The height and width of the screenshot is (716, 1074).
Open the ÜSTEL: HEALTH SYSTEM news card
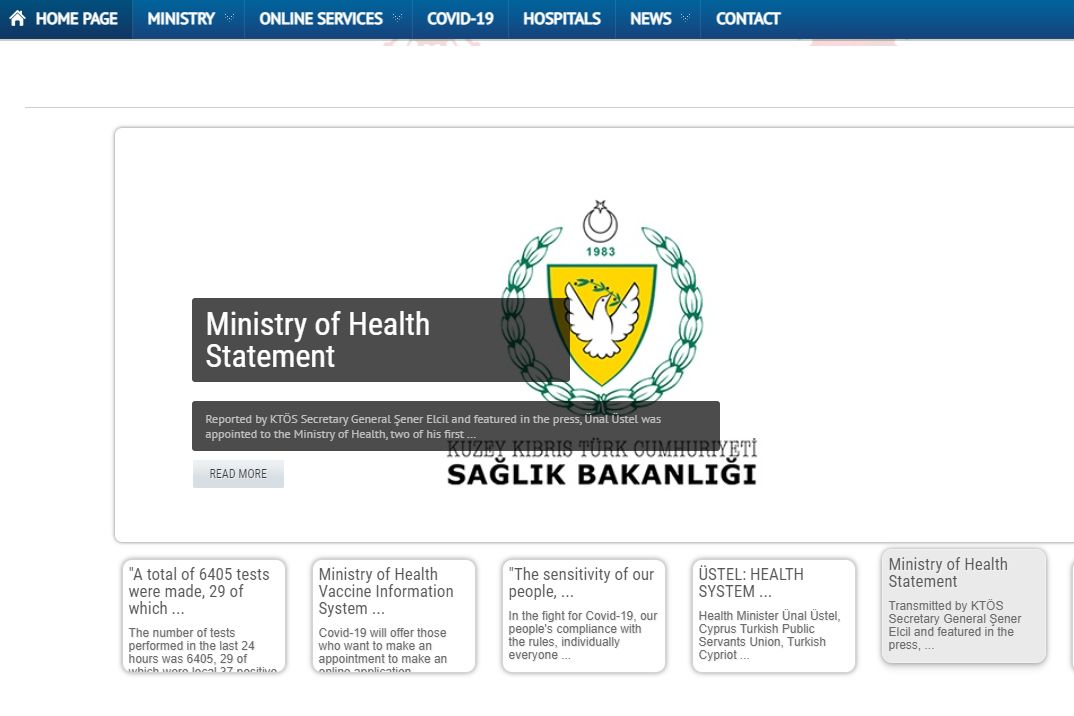[774, 615]
